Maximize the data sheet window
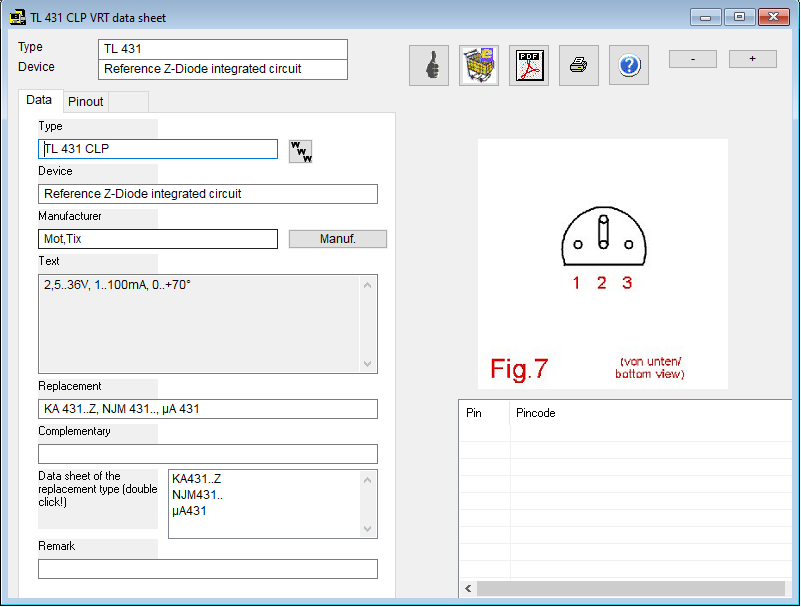This screenshot has width=801, height=607. pos(739,17)
